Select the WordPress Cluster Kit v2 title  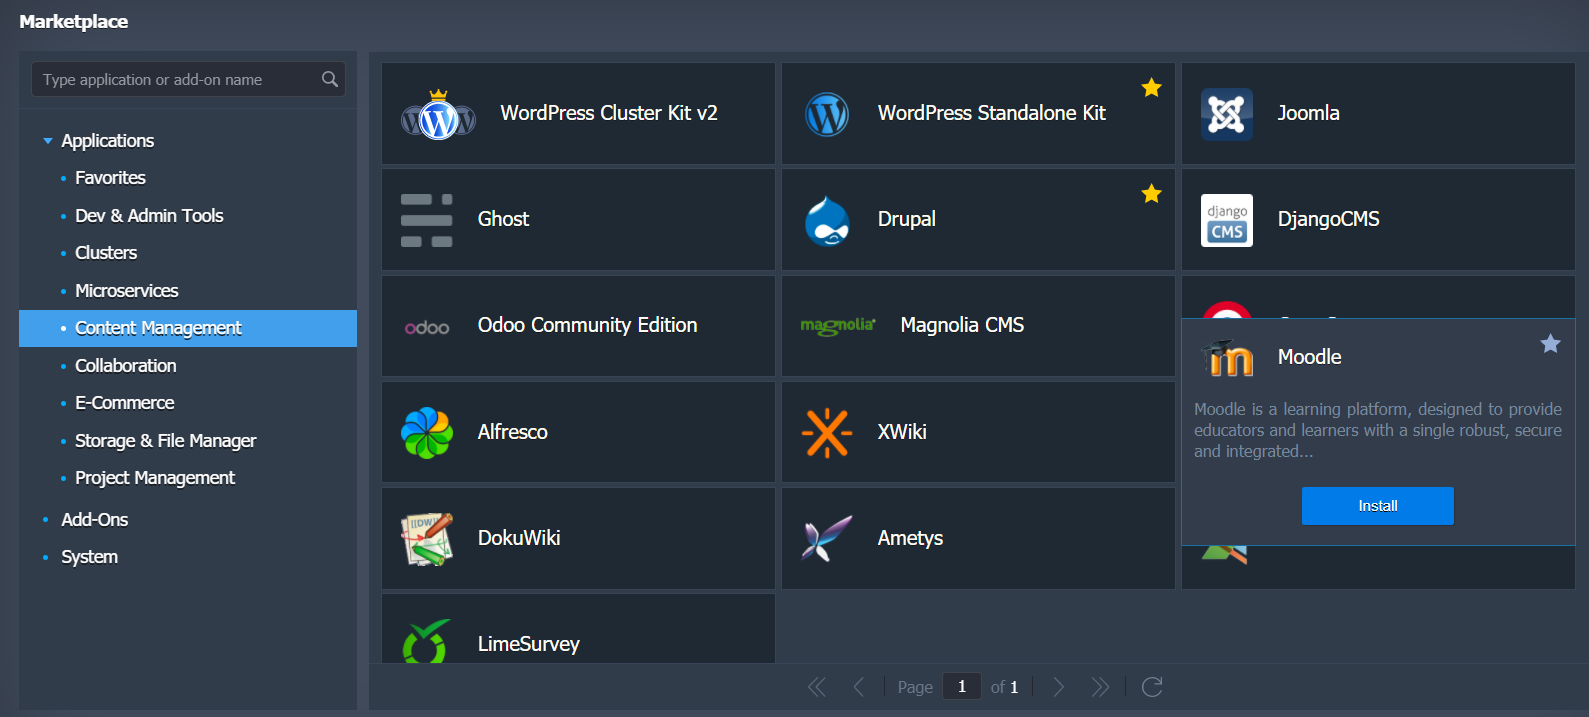(x=609, y=113)
